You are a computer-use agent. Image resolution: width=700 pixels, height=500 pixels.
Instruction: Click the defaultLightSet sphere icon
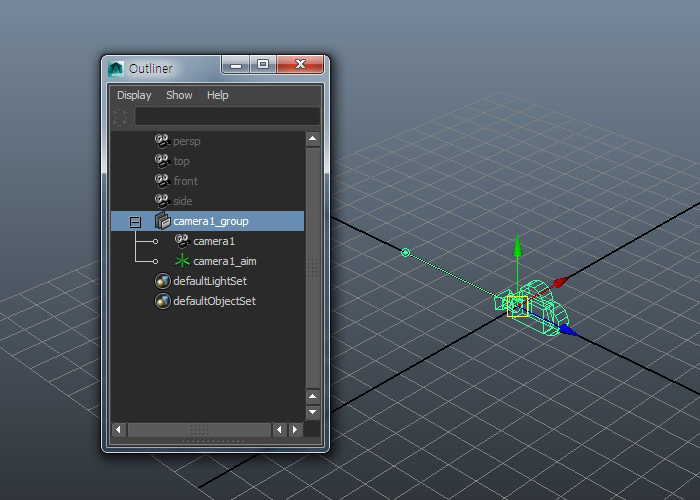162,281
